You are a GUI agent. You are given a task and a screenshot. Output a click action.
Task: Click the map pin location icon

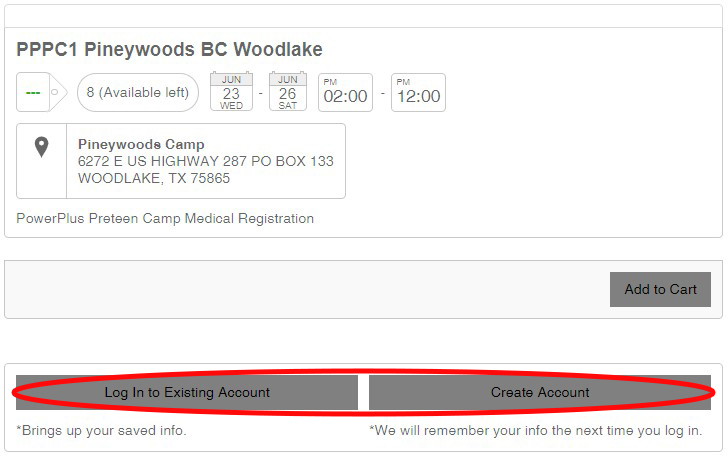[42, 147]
